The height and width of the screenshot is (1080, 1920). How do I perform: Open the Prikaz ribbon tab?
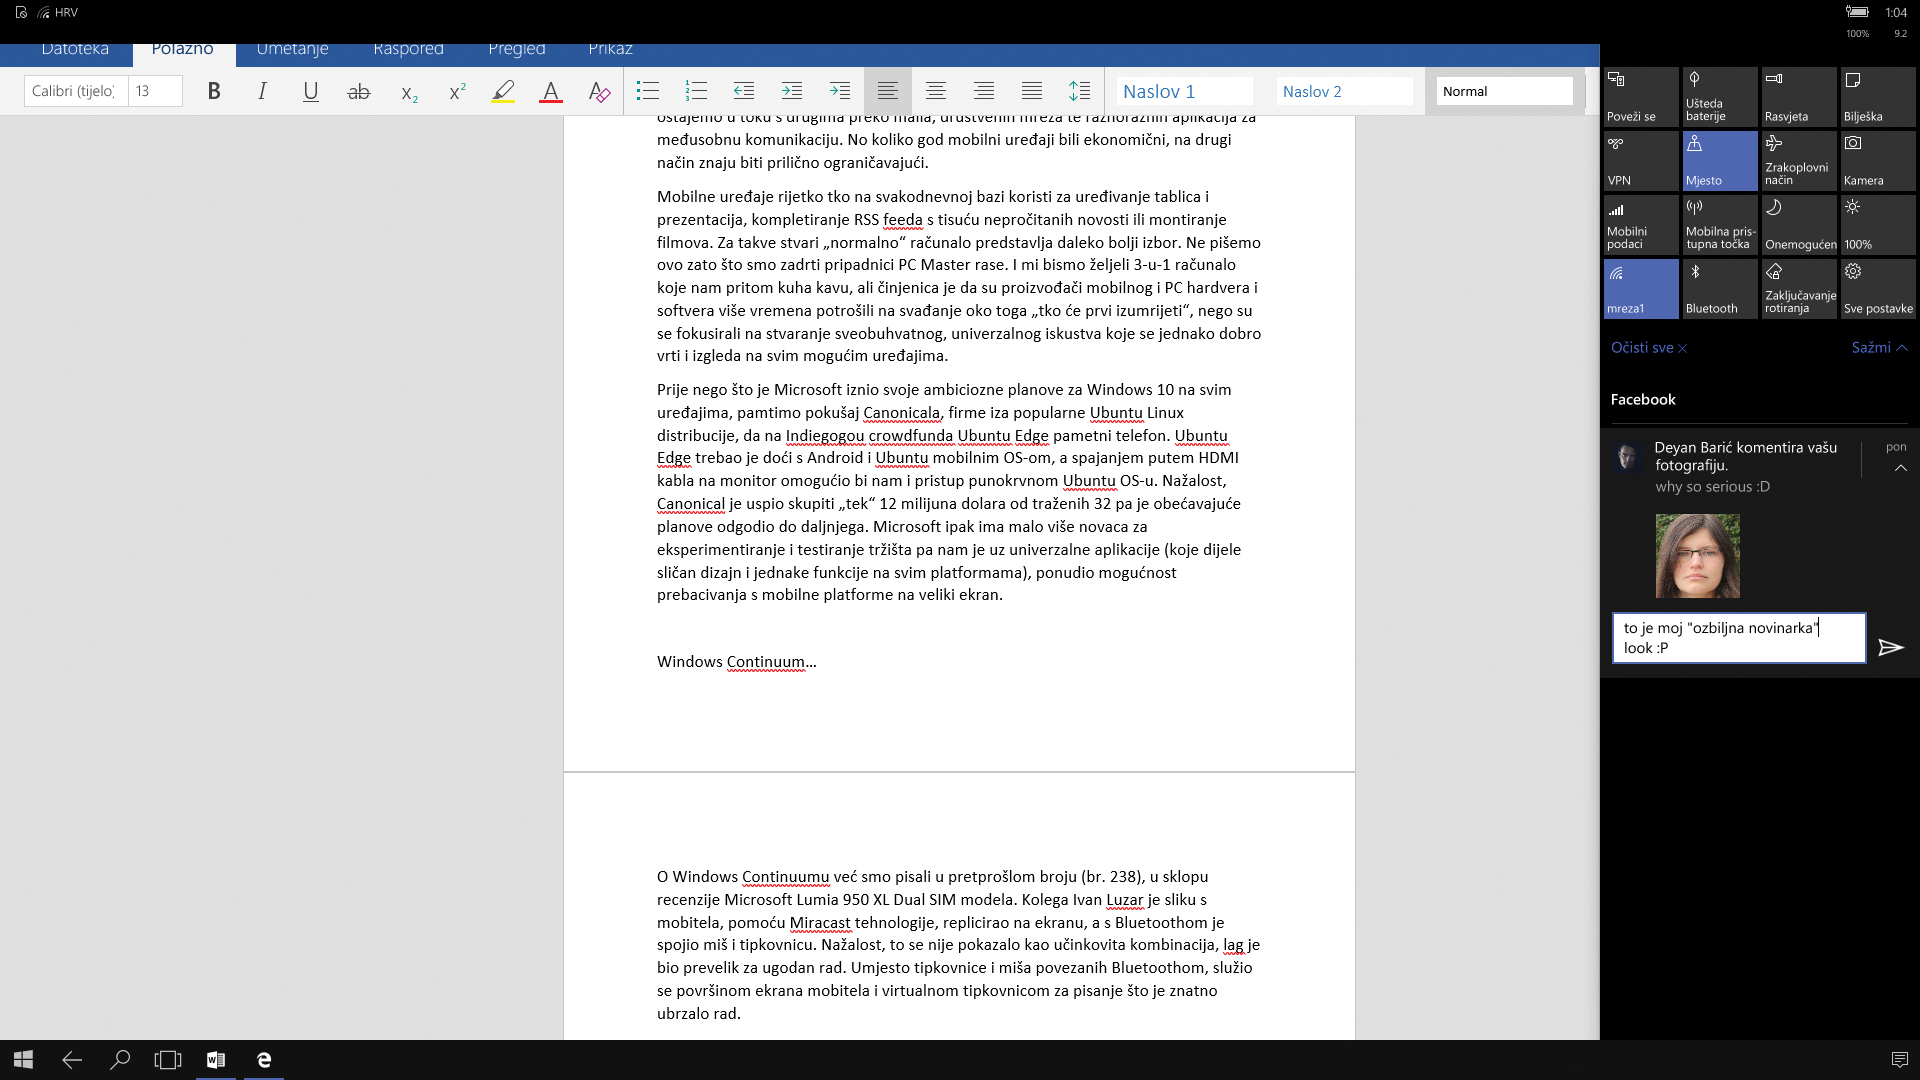[x=610, y=50]
